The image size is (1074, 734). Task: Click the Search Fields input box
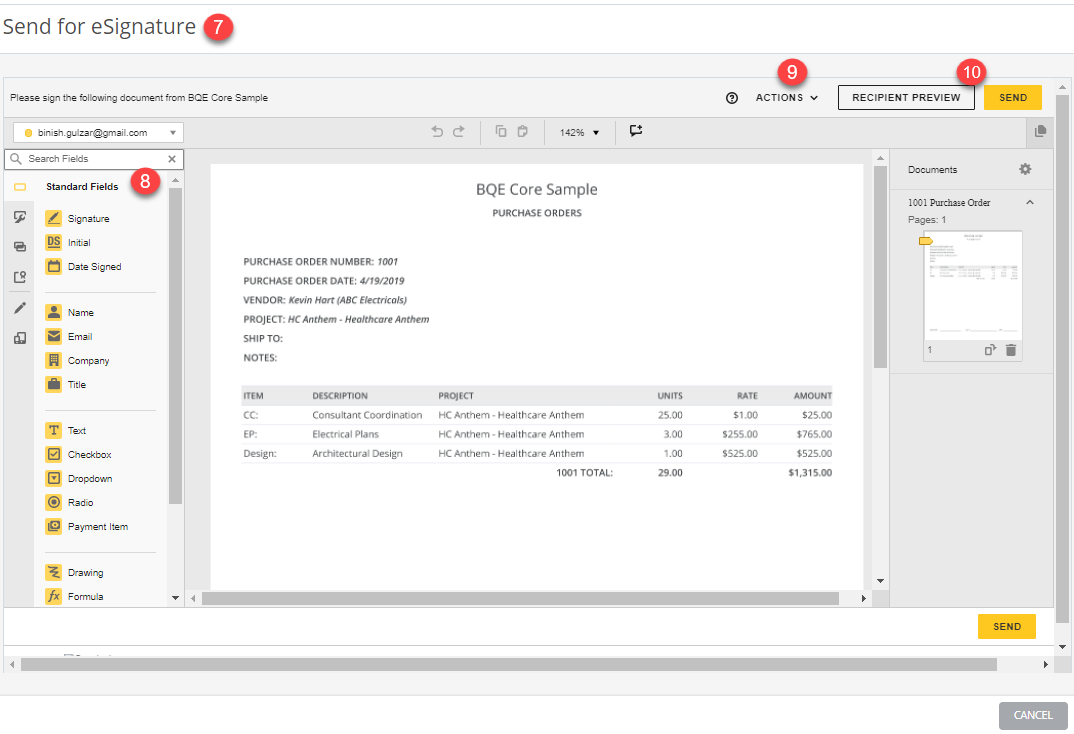[x=94, y=159]
